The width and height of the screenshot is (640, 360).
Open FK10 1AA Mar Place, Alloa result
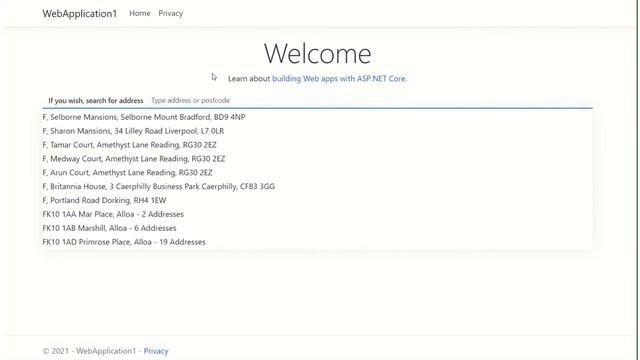[x=317, y=214]
